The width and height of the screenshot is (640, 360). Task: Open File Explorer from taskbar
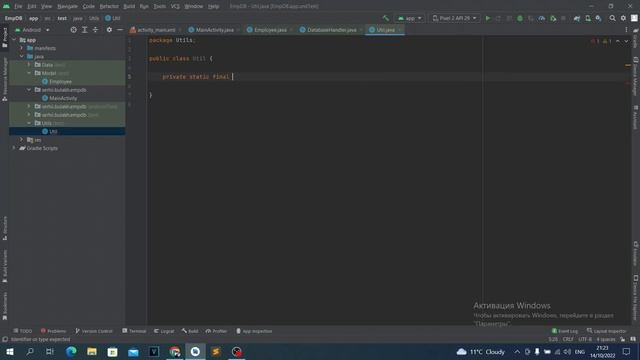click(92, 351)
